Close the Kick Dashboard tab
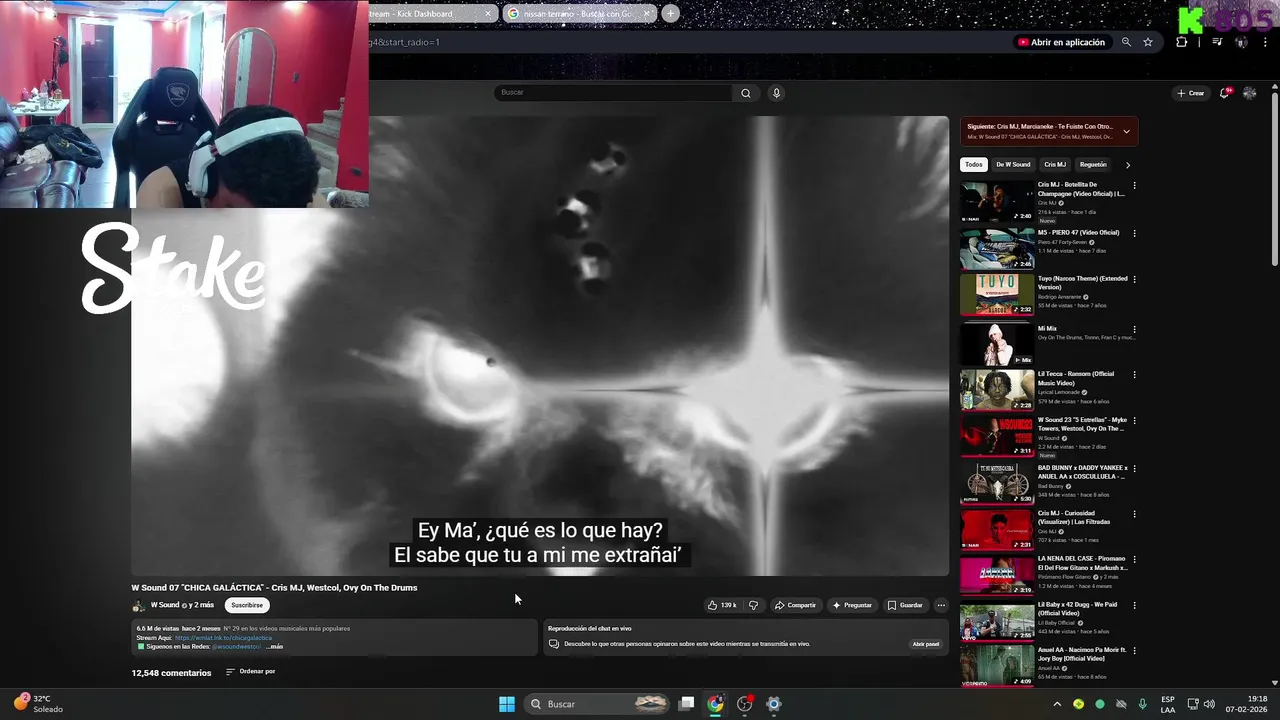Viewport: 1280px width, 720px height. pyautogui.click(x=488, y=14)
